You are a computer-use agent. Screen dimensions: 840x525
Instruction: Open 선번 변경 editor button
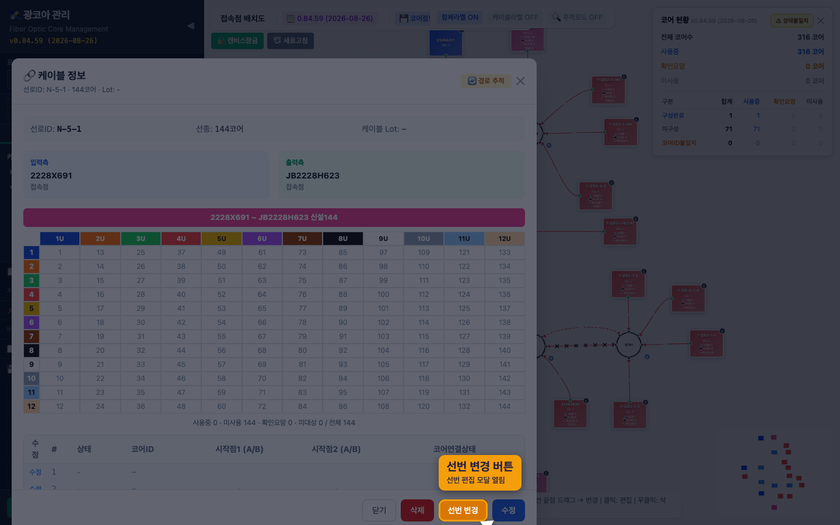point(463,511)
